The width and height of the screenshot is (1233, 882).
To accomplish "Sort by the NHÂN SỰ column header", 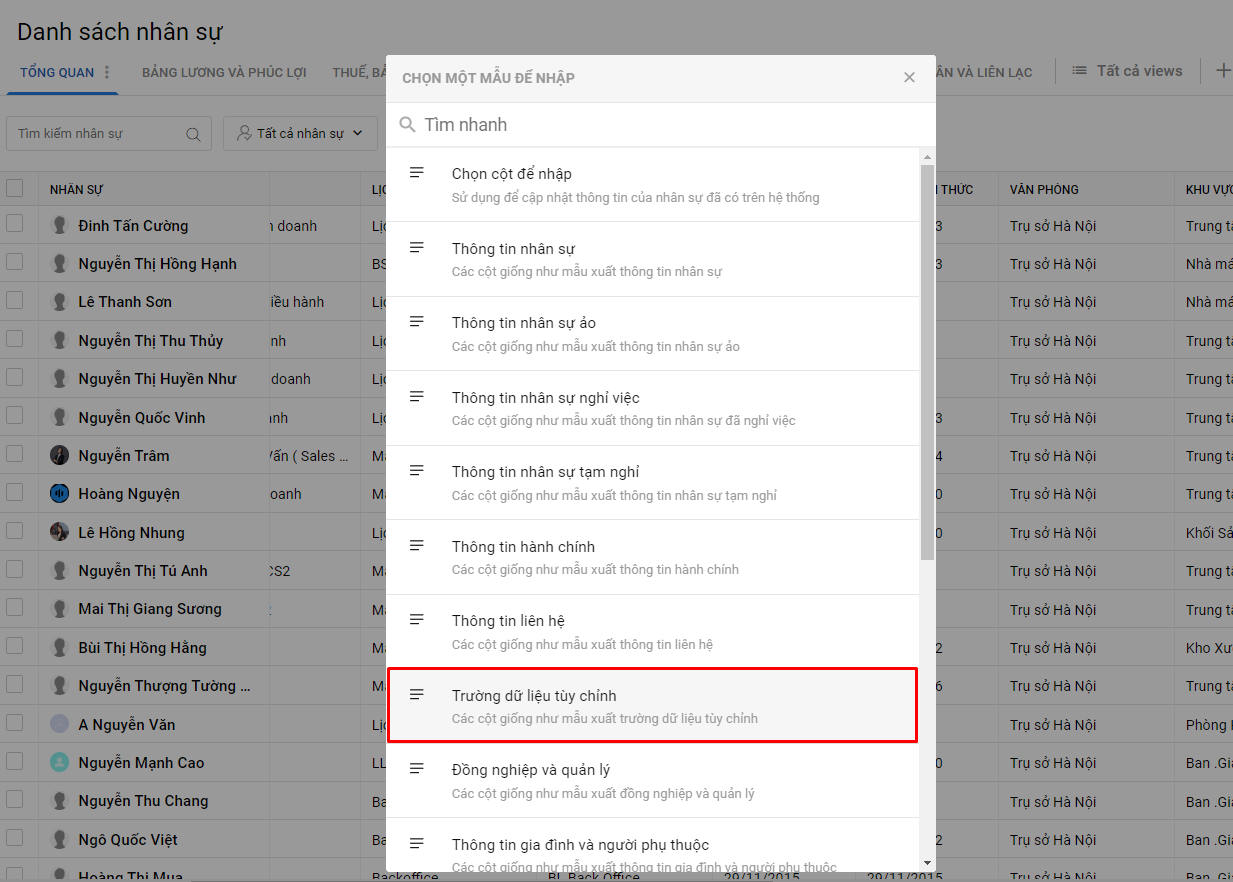I will (76, 189).
